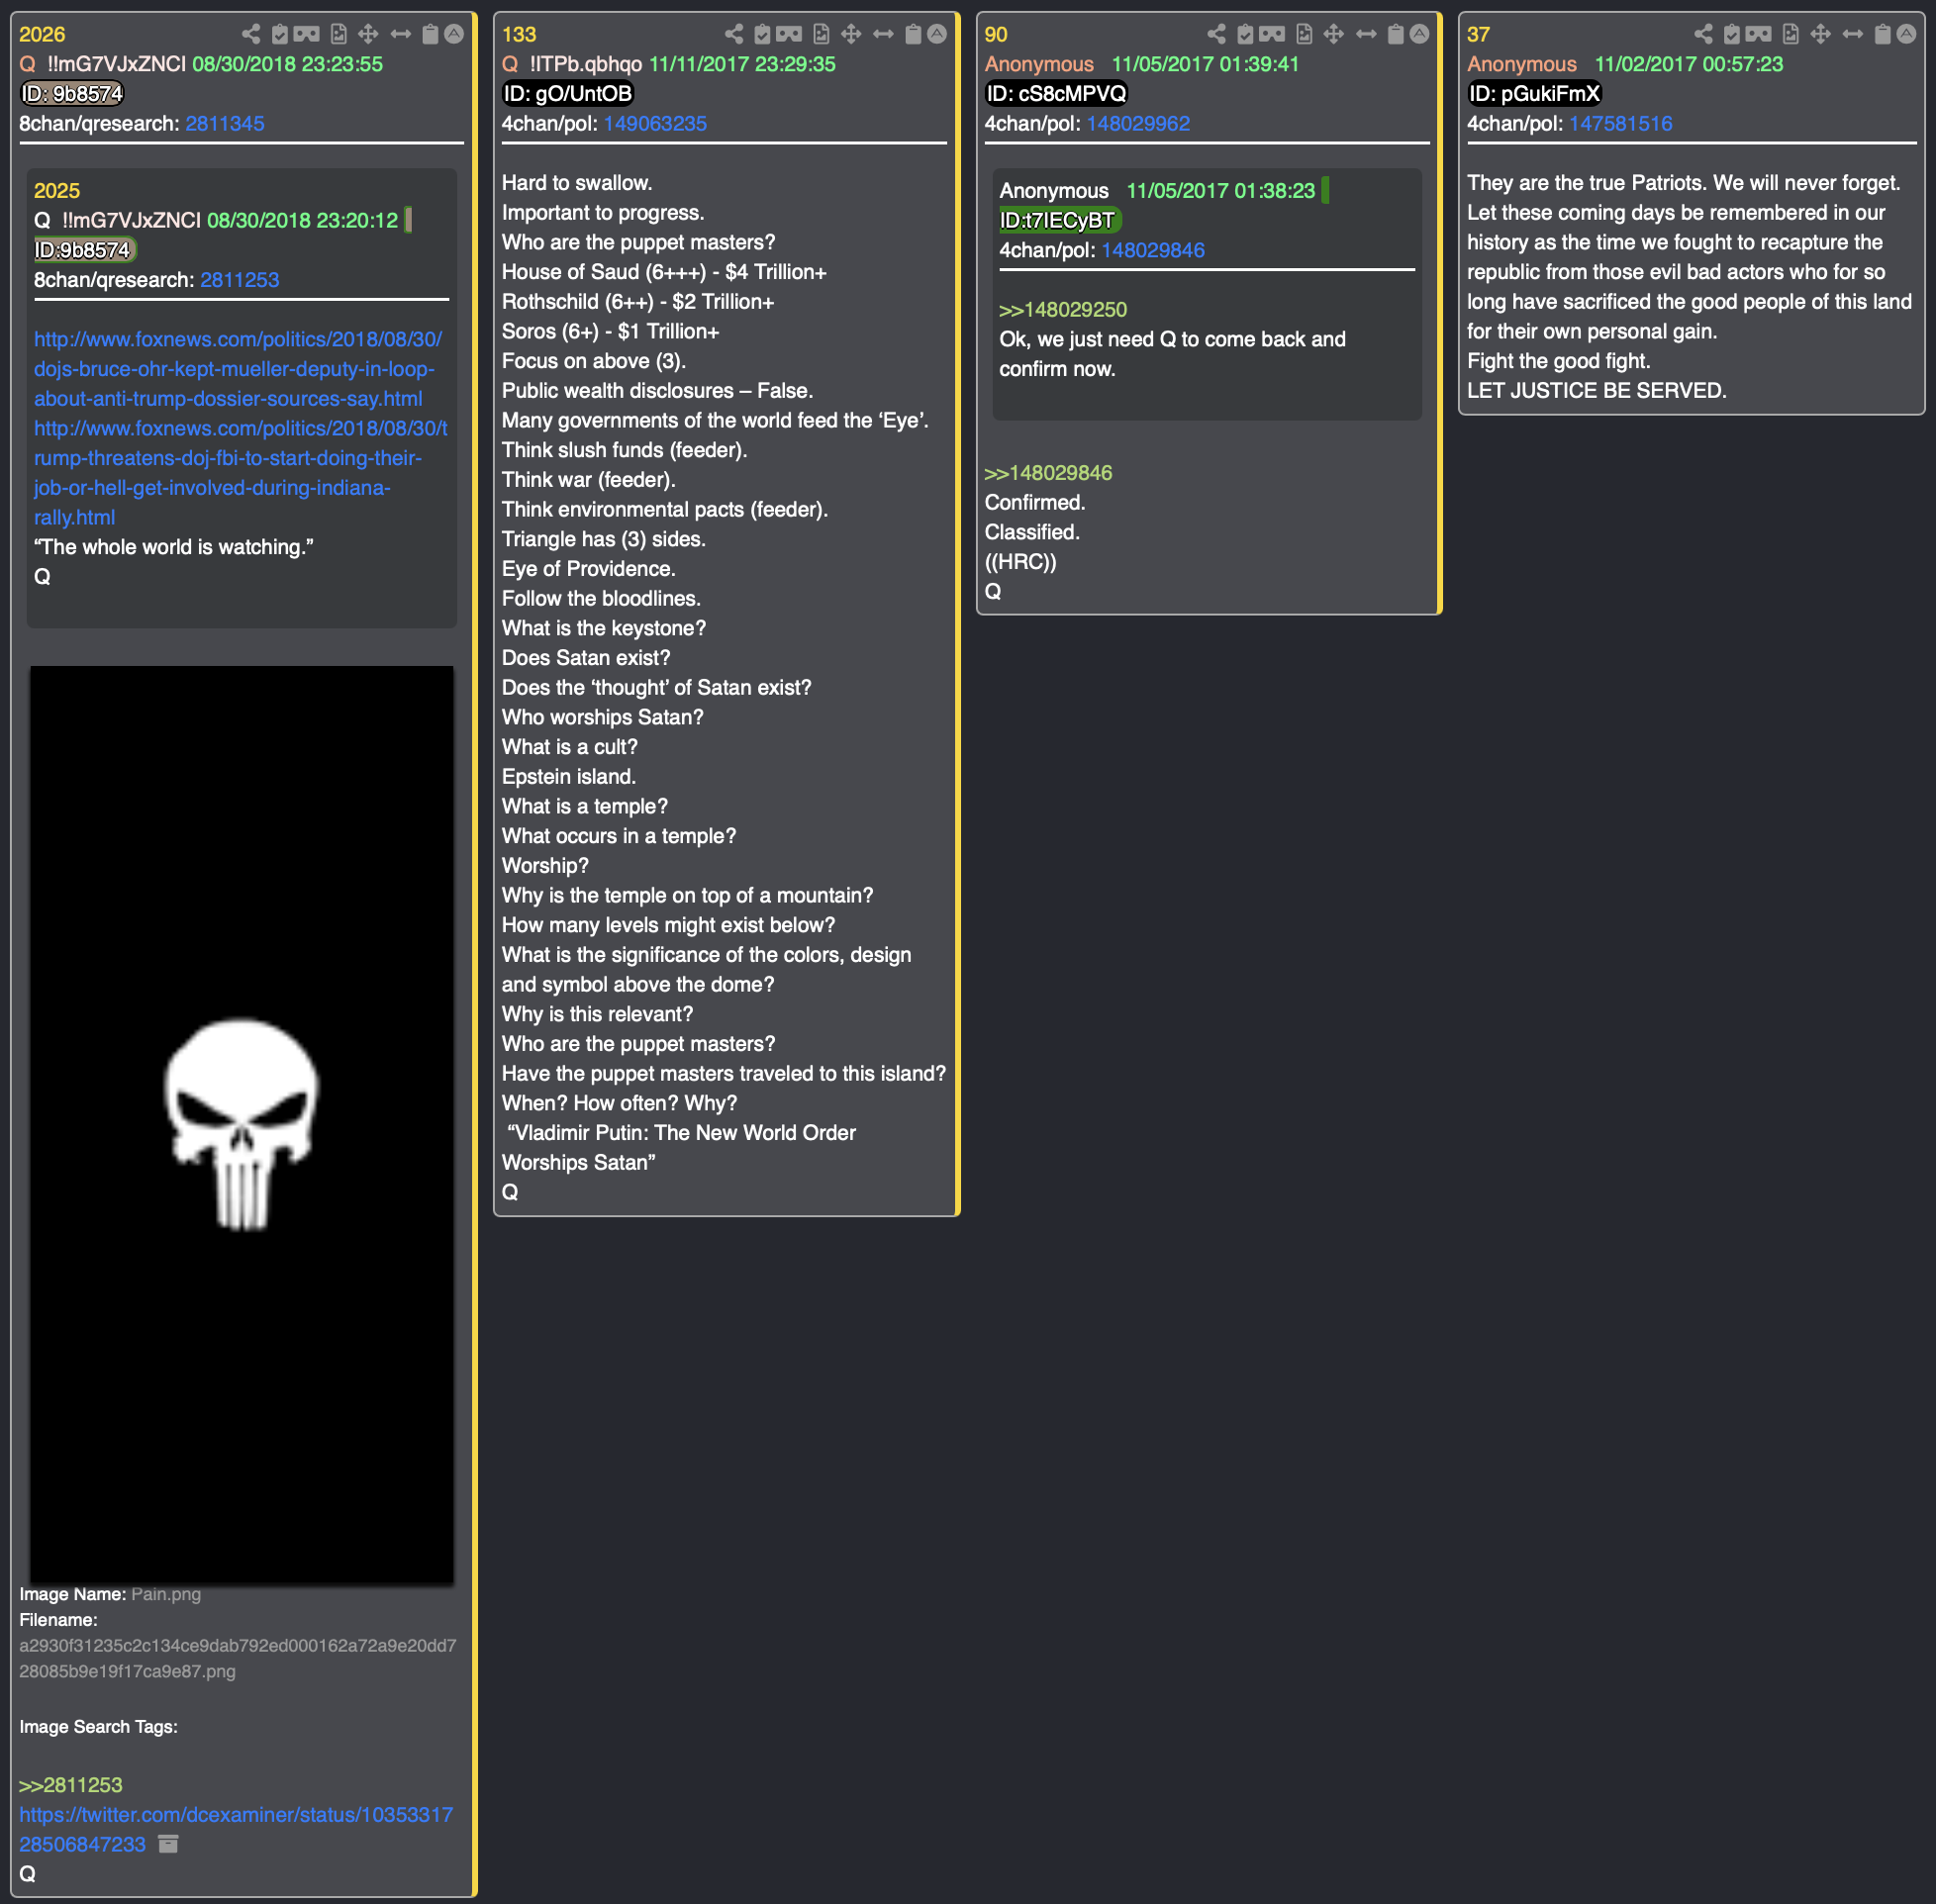Open the Fox News Trump threatens DOJ link

240,472
